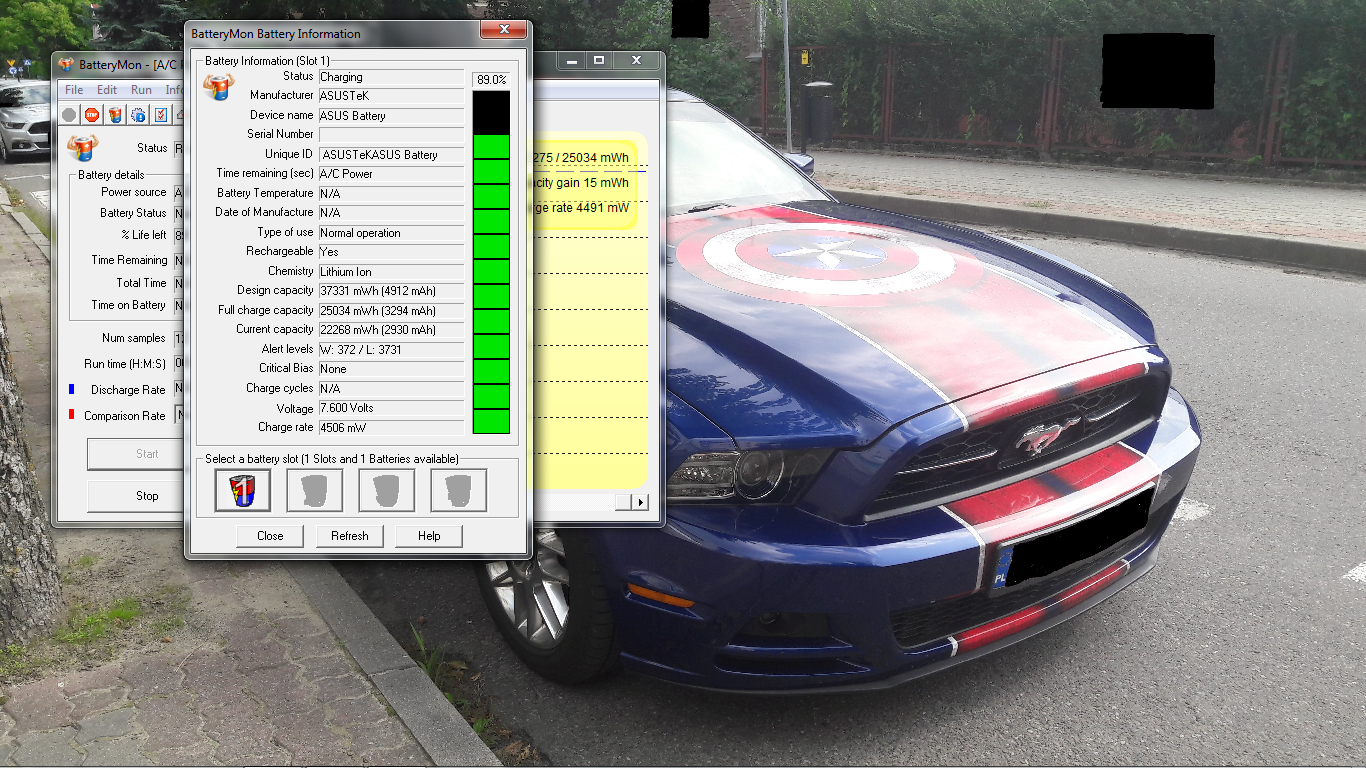
Task: Select the fourth (empty) battery slot
Action: pyautogui.click(x=459, y=491)
